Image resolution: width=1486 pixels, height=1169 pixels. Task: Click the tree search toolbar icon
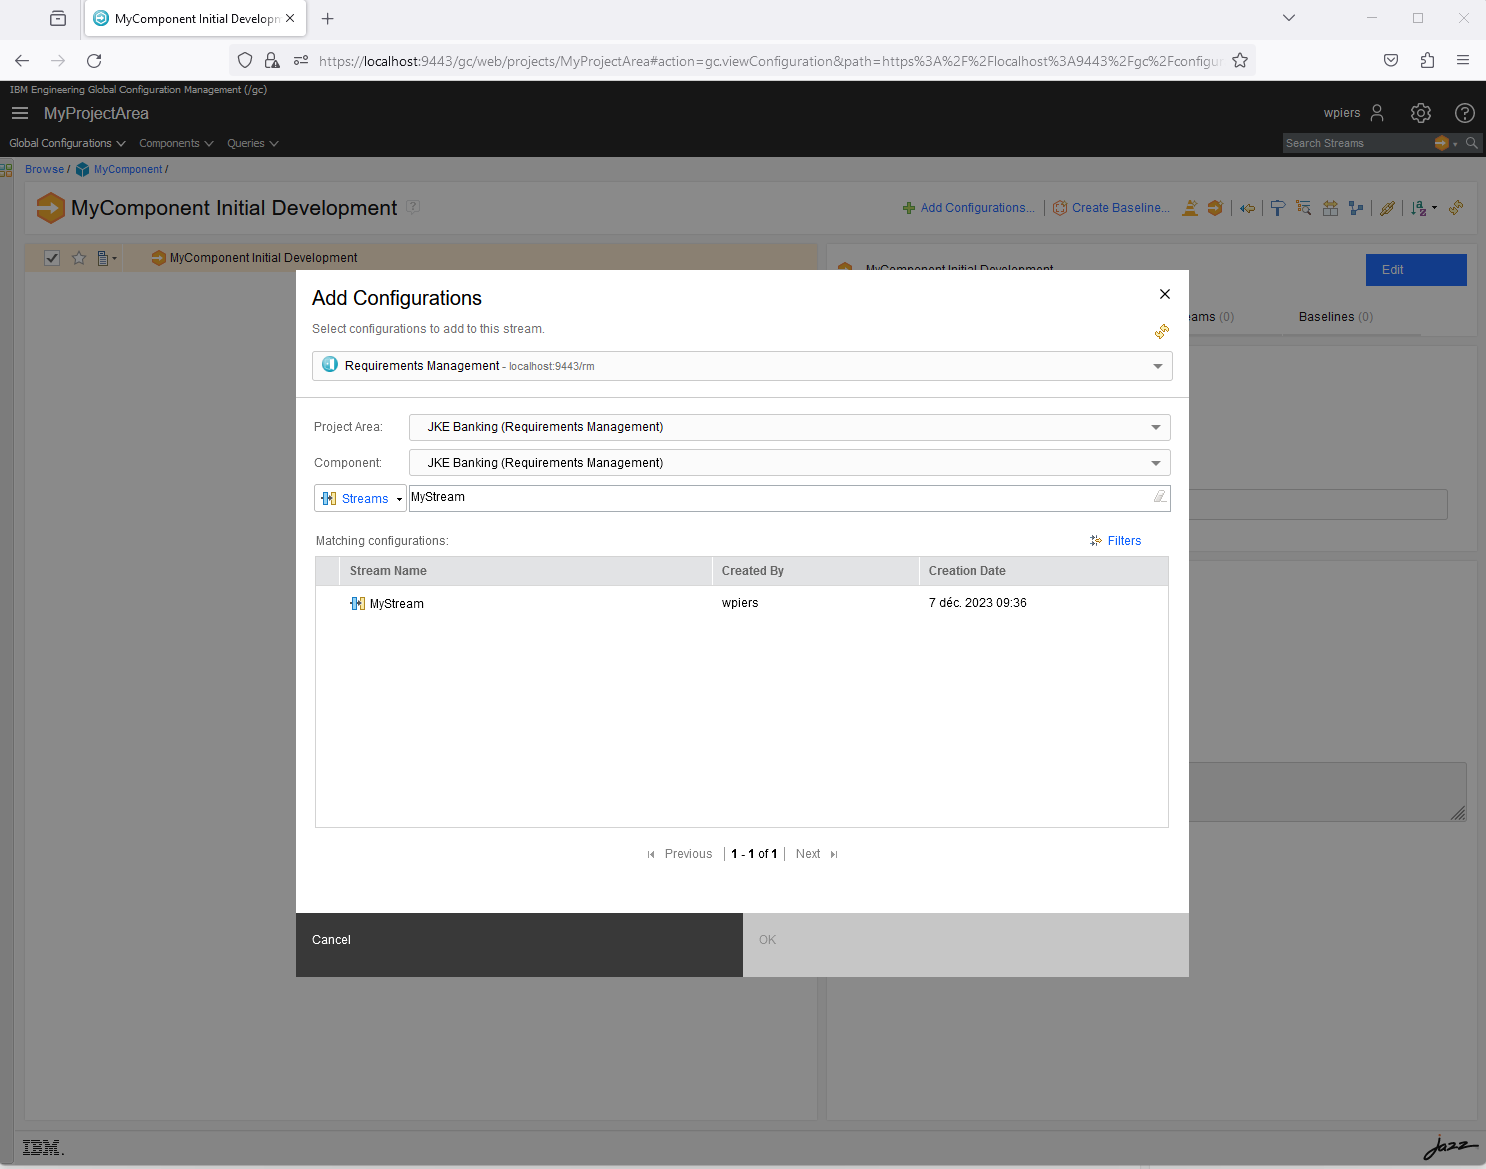pyautogui.click(x=1303, y=208)
